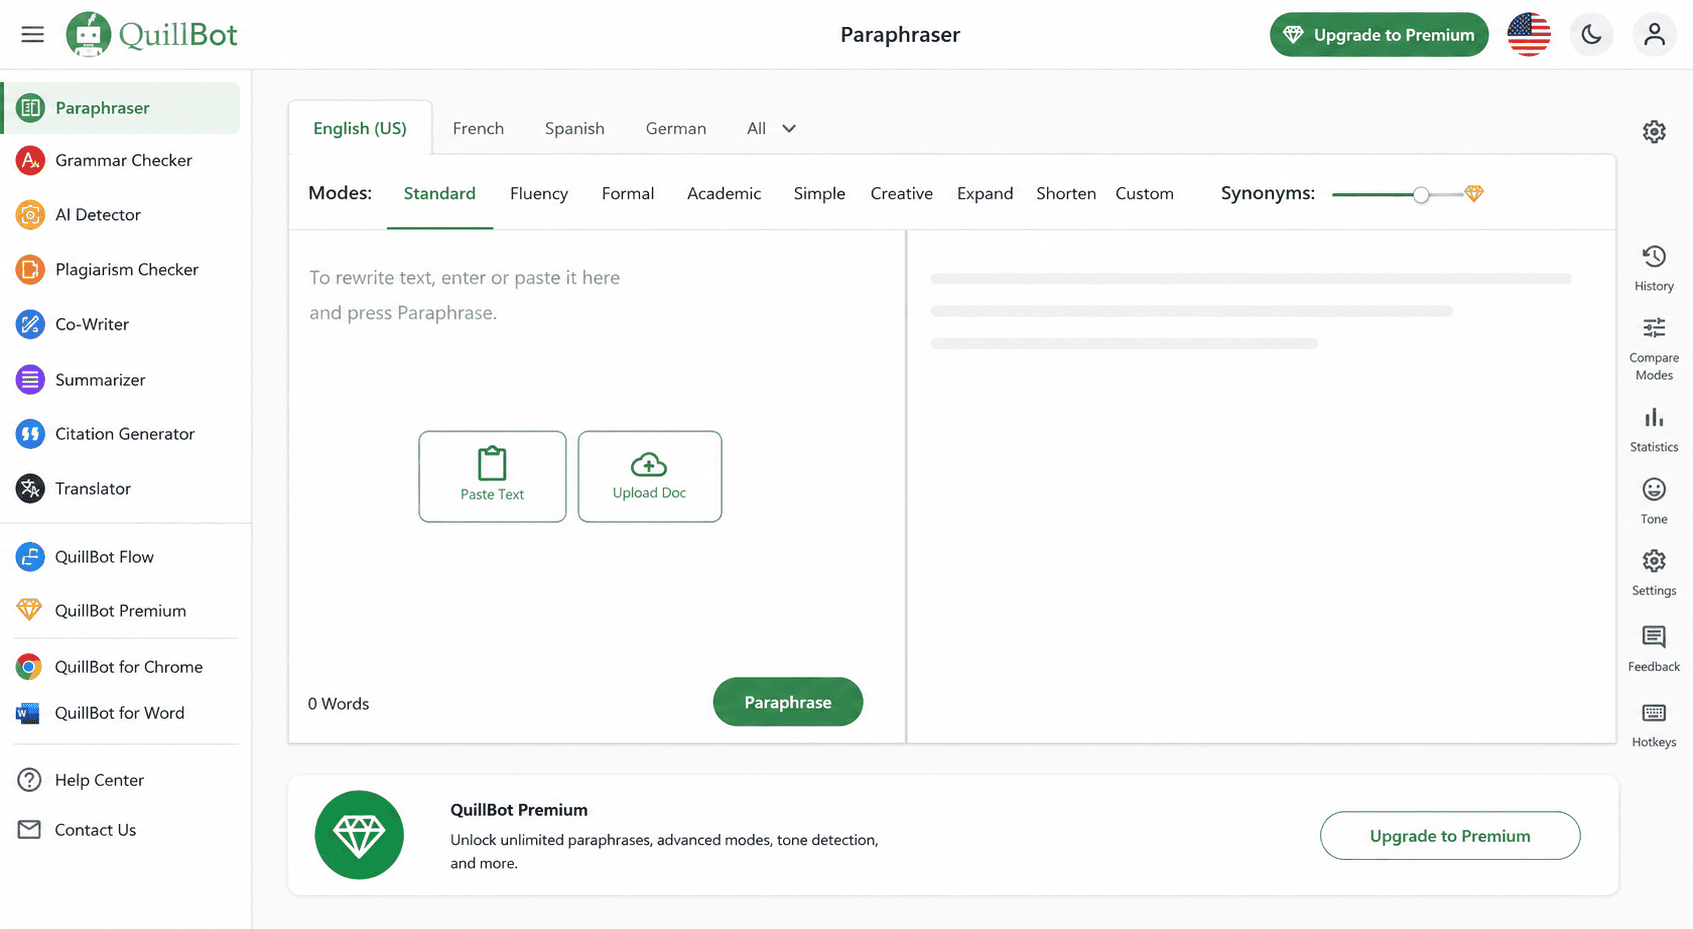Screen dimensions: 1693x929
Task: Click the "Modes:" label
Action: coord(340,193)
